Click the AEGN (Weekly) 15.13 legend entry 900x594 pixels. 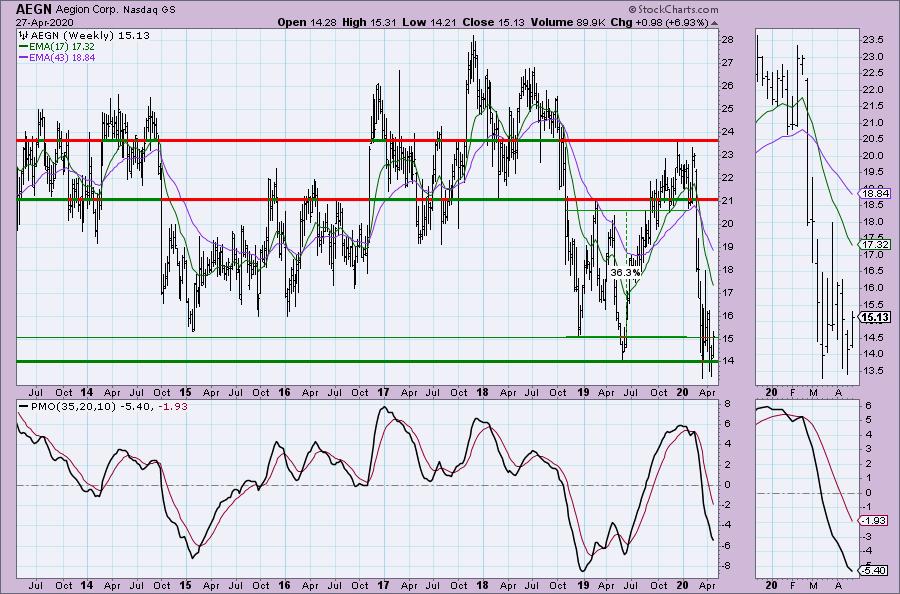click(91, 36)
